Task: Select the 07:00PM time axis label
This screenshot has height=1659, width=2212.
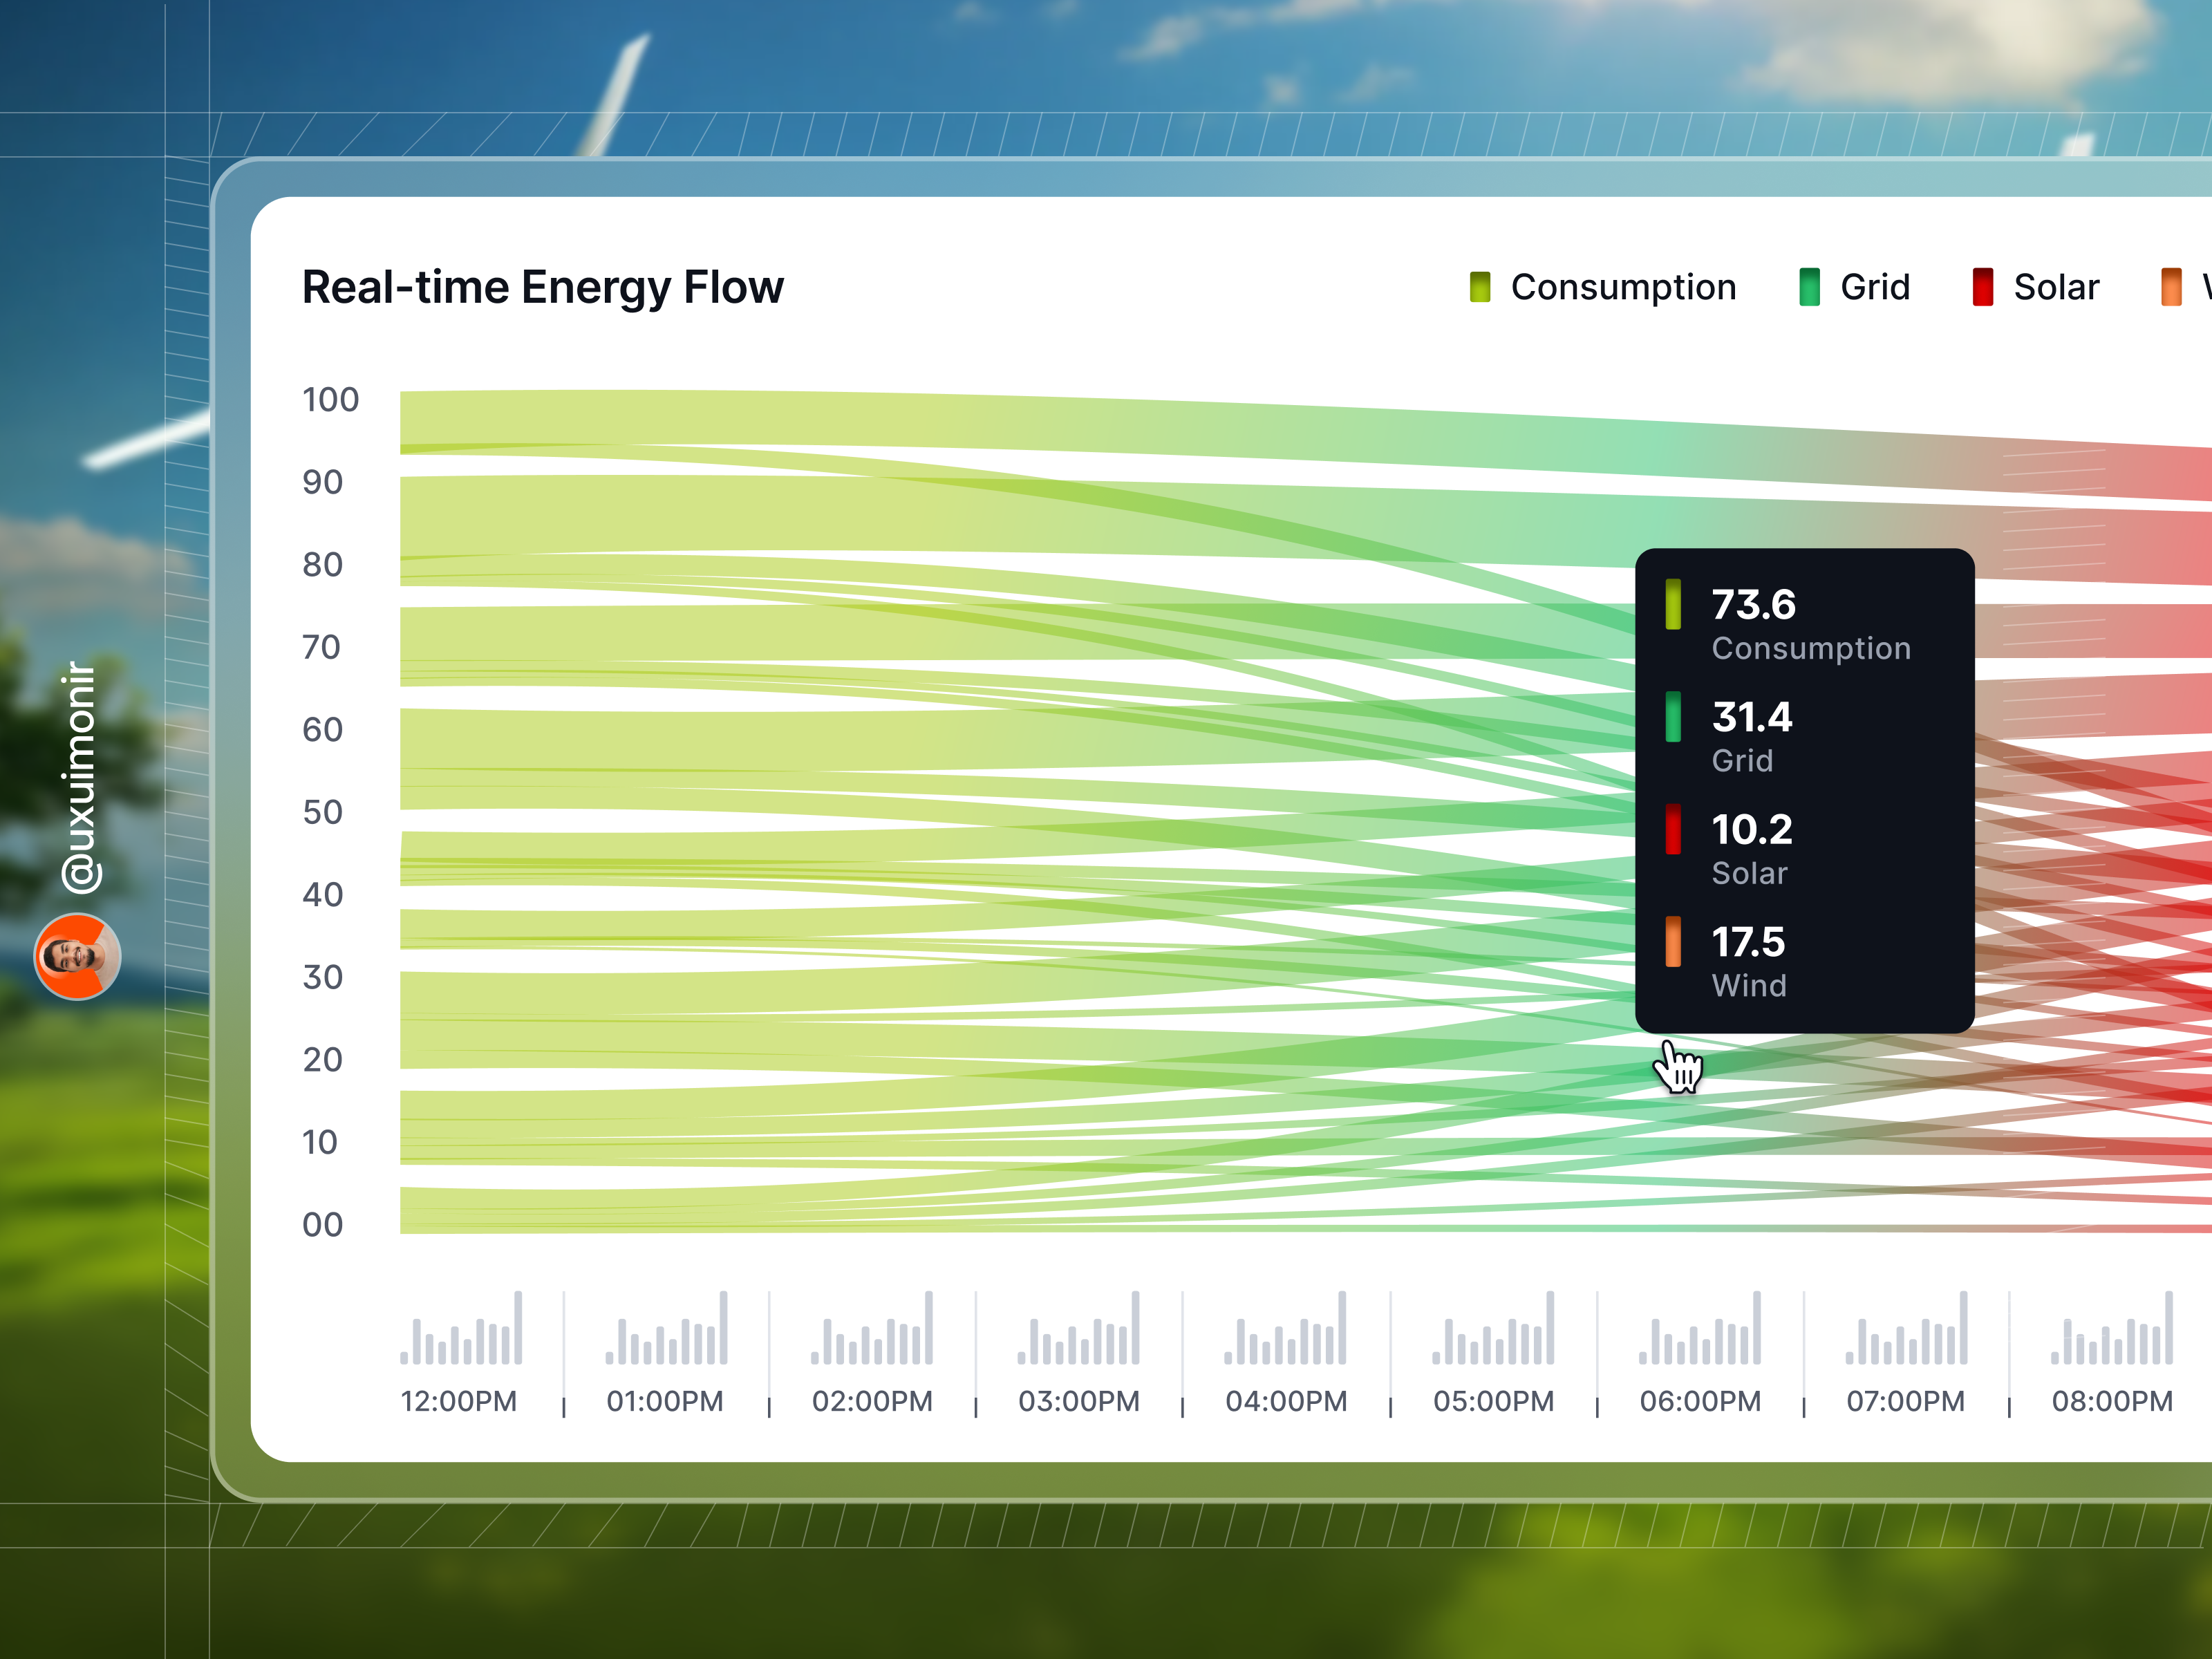Action: [x=1905, y=1401]
